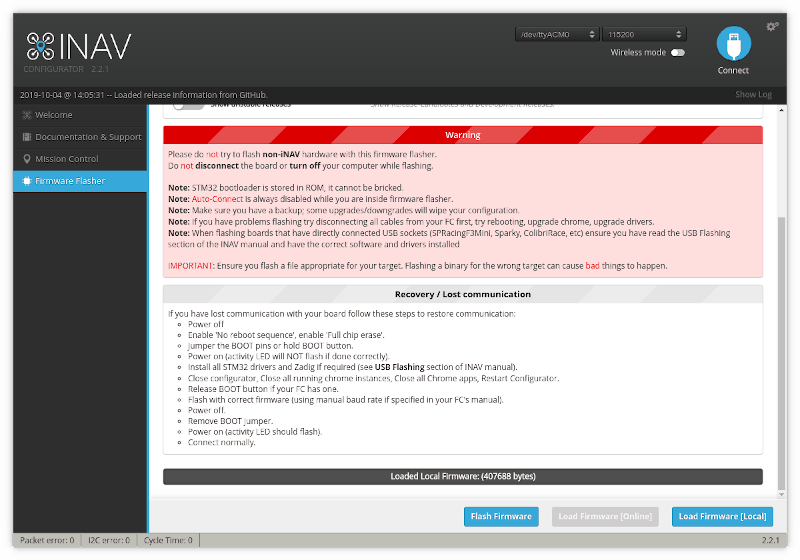This screenshot has height=560, width=800.
Task: Click the Mission Control pin icon
Action: point(26,159)
